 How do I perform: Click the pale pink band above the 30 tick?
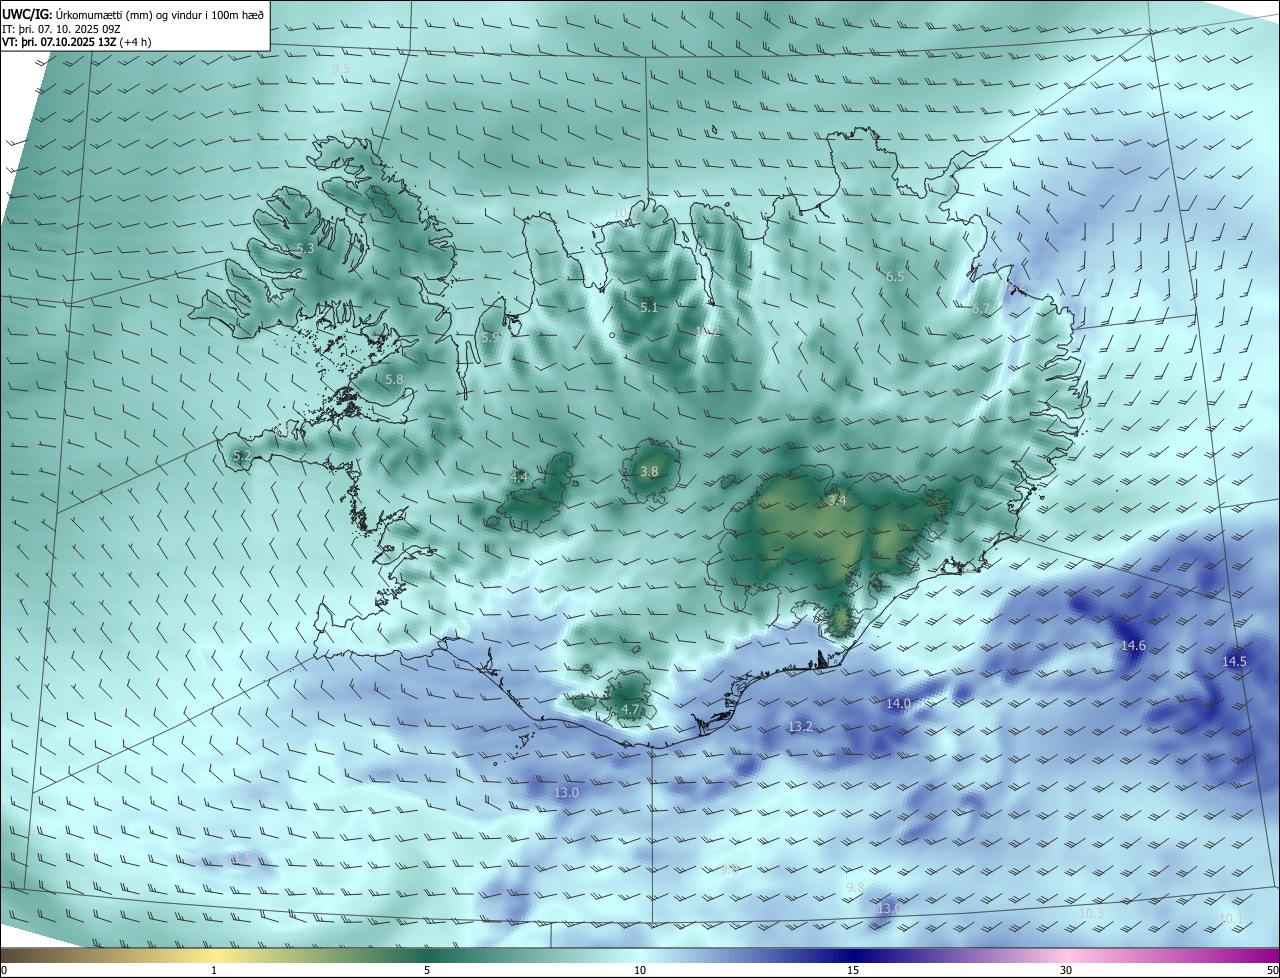[1066, 956]
